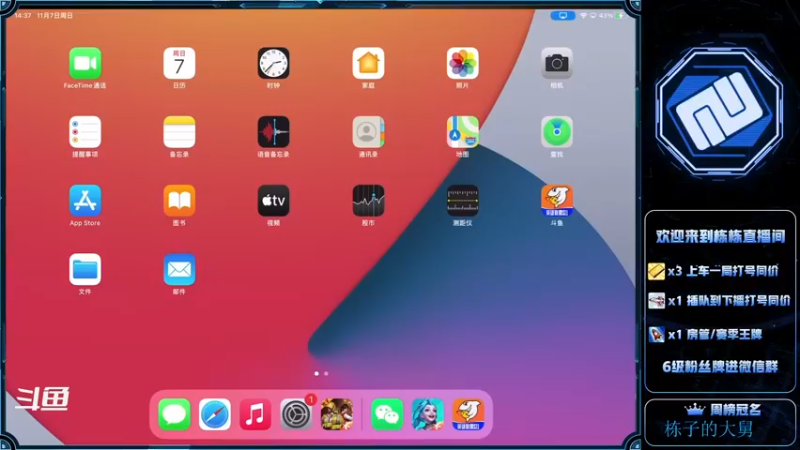This screenshot has height=450, width=800.
Task: Open the App Store
Action: coord(85,201)
